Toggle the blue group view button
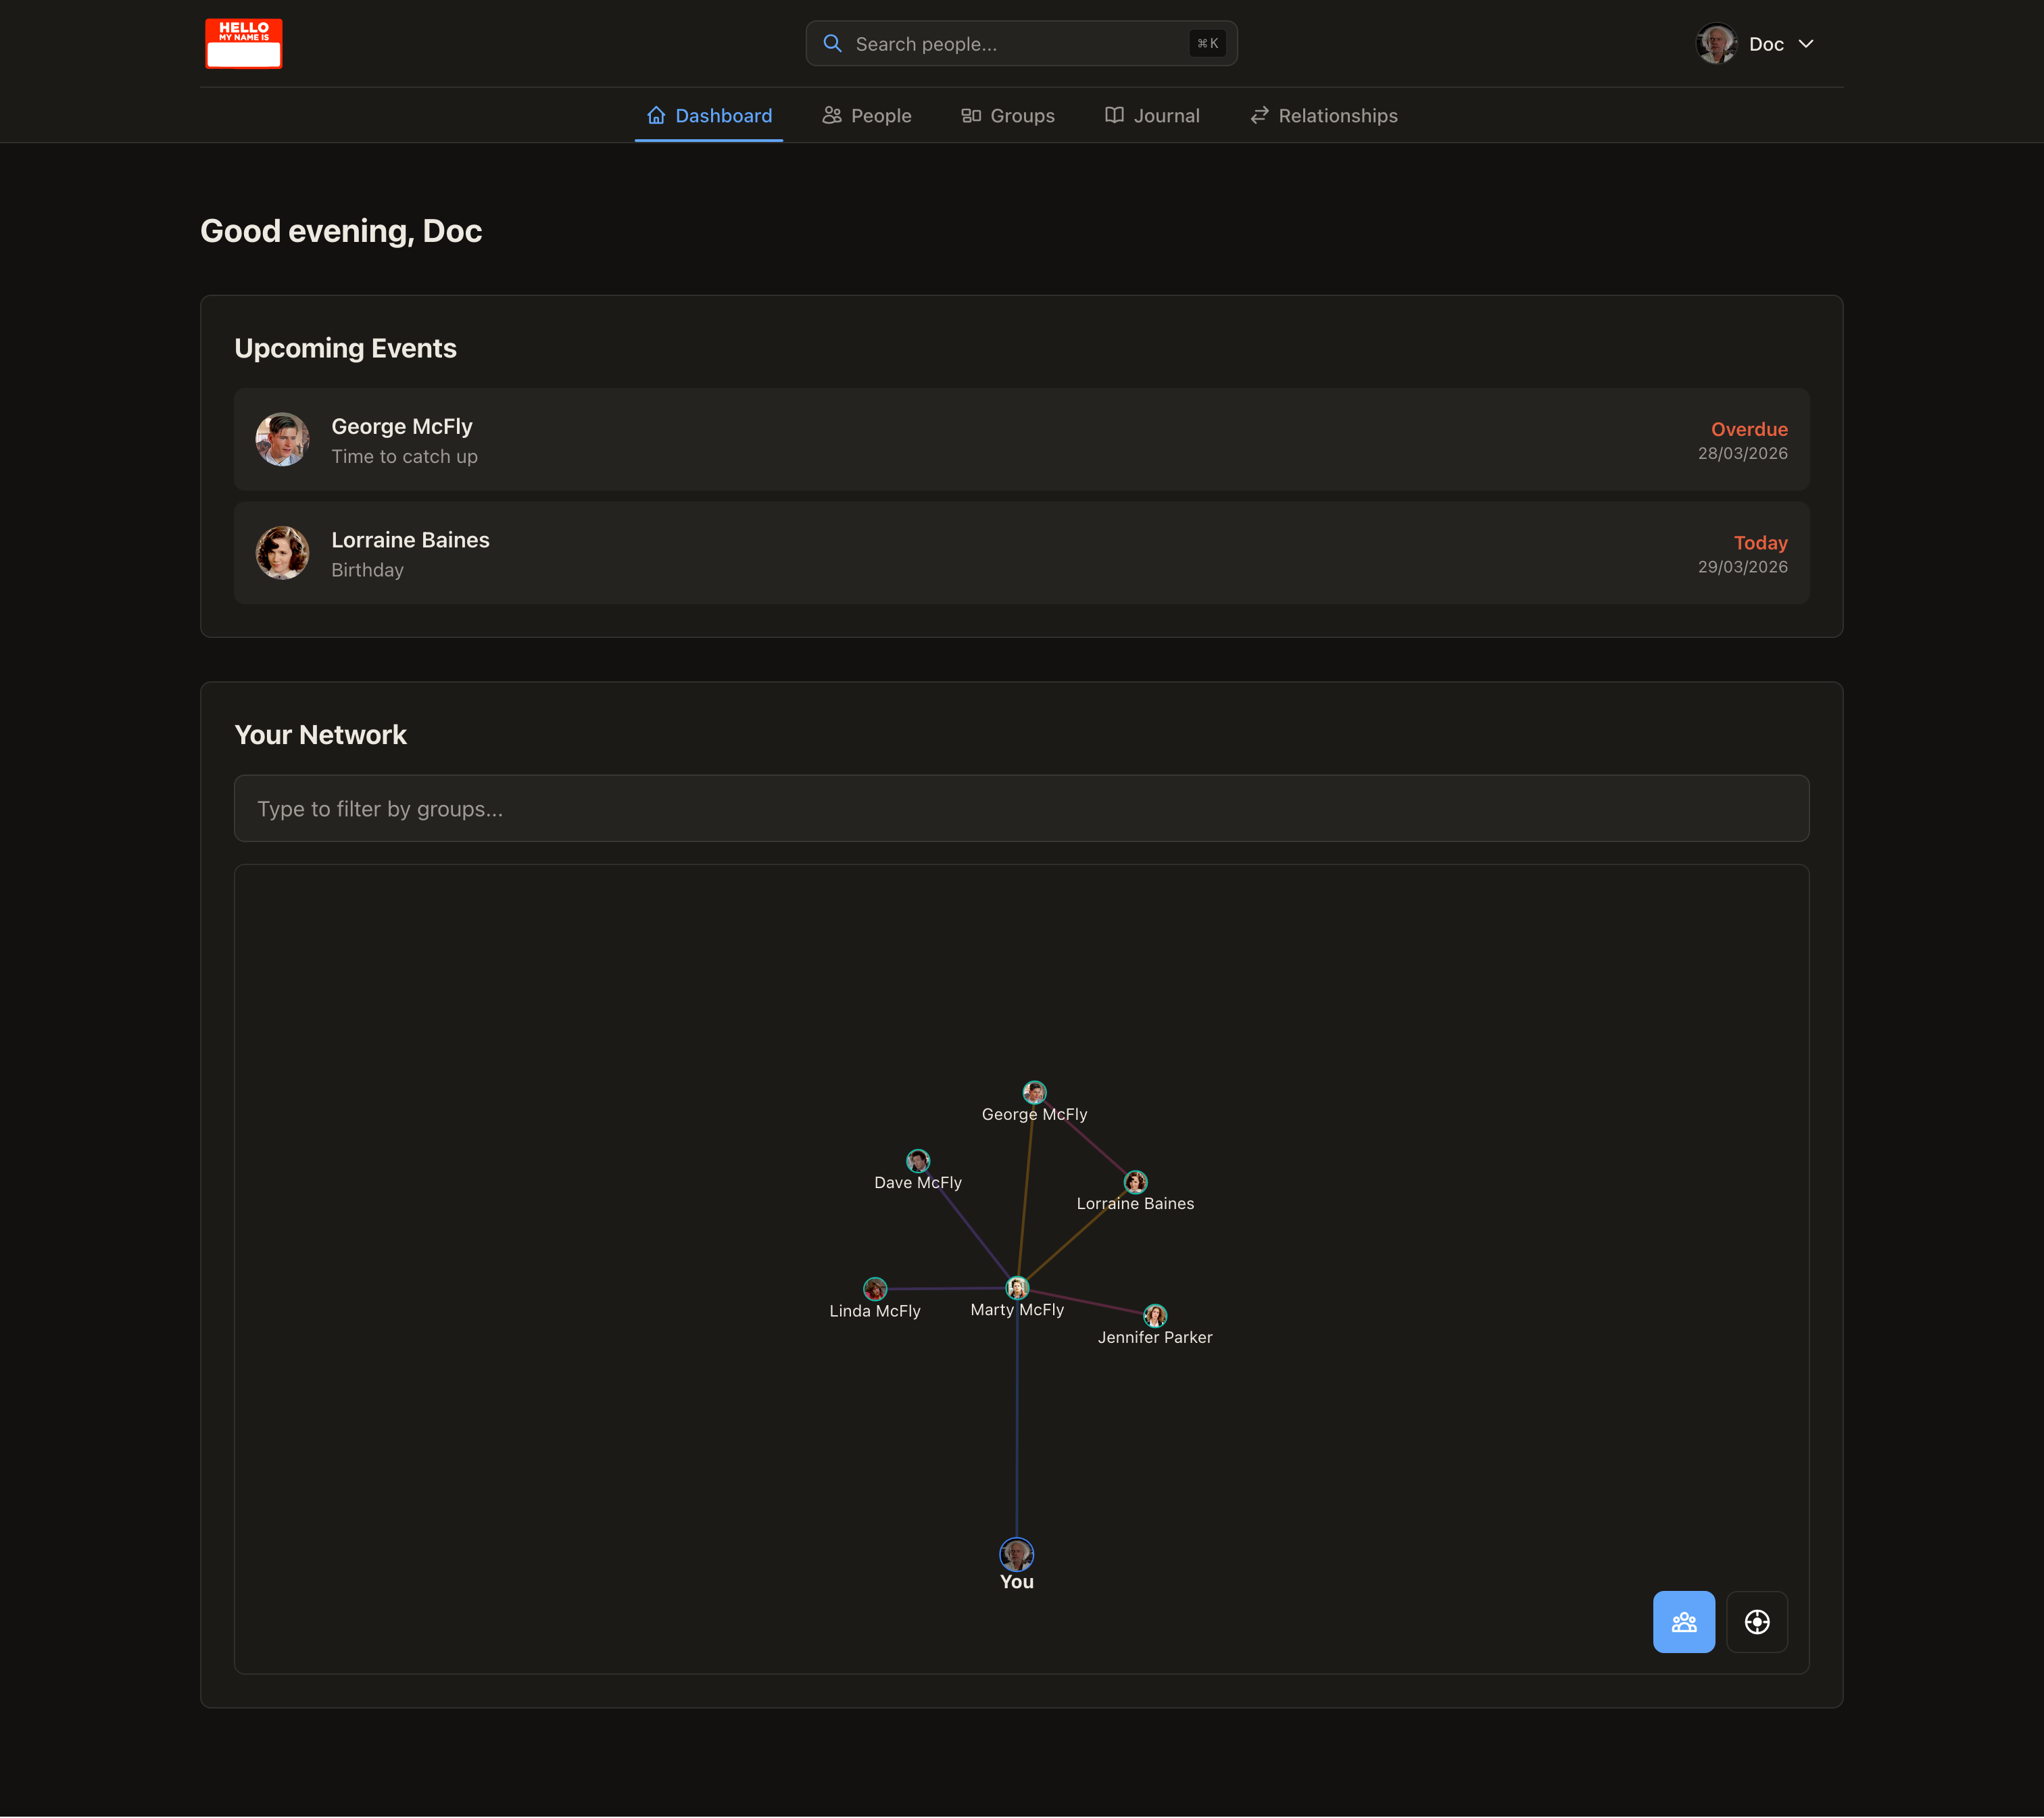Viewport: 2044px width, 1818px height. click(x=1684, y=1622)
